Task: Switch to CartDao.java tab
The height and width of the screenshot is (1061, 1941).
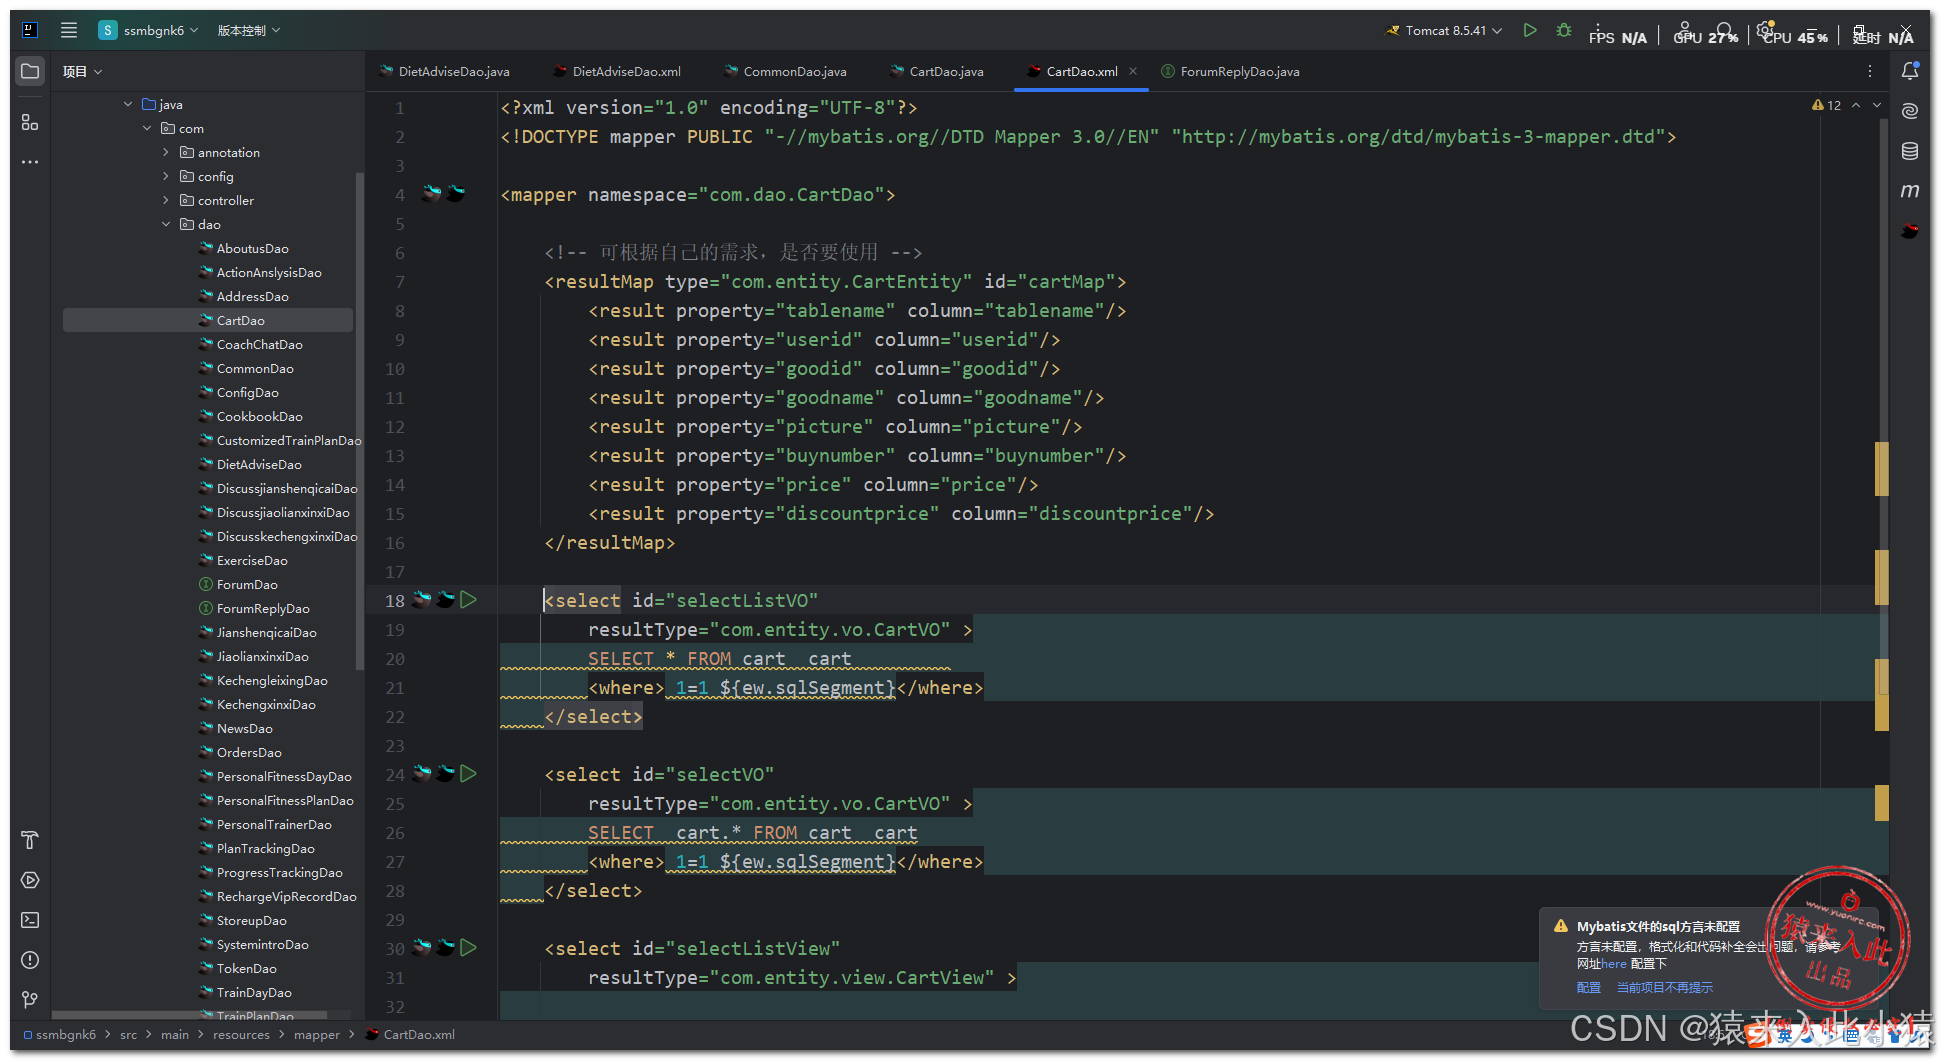Action: (938, 71)
